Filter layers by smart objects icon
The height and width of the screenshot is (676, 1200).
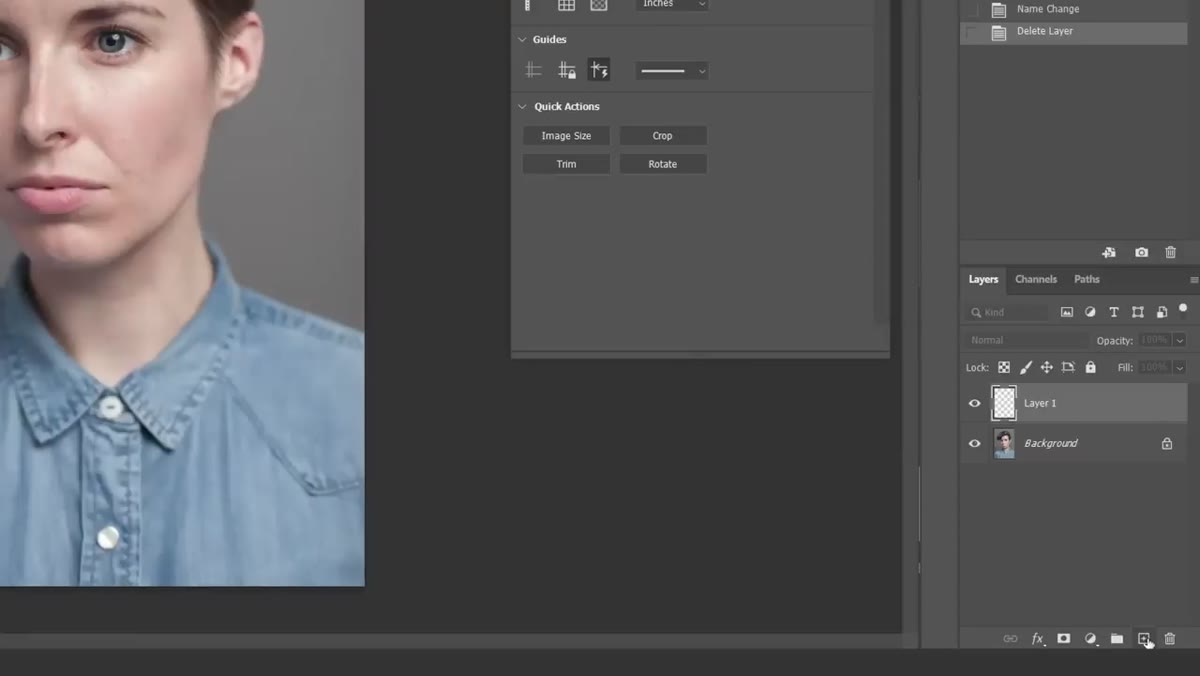[1162, 313]
